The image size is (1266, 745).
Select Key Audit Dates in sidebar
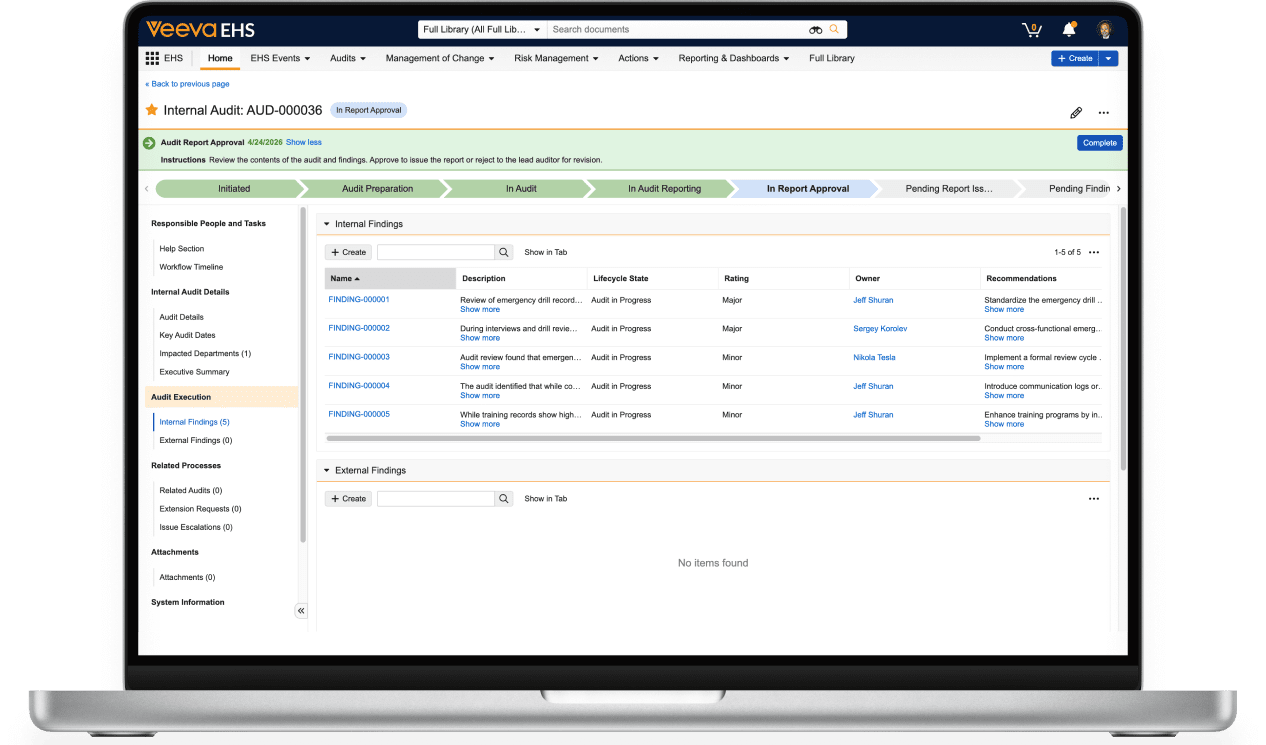[187, 335]
